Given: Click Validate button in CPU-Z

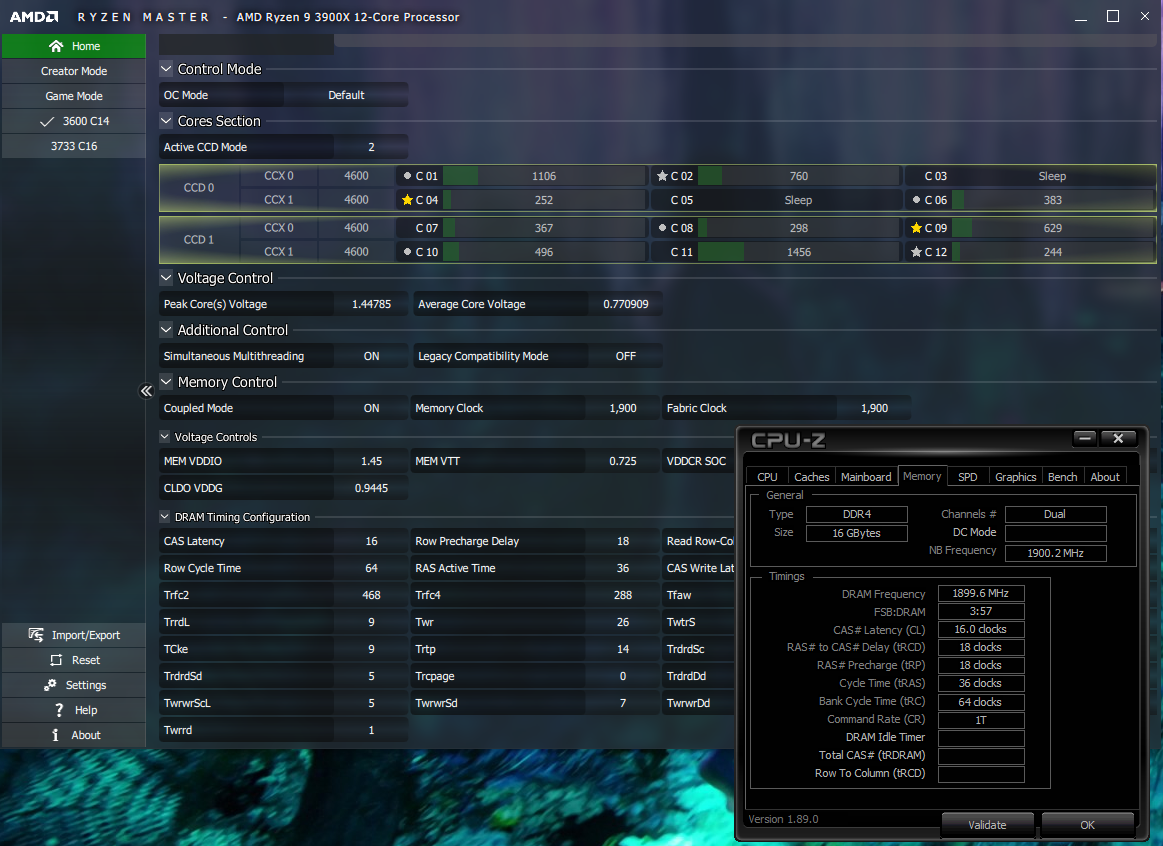Looking at the screenshot, I should pyautogui.click(x=987, y=824).
